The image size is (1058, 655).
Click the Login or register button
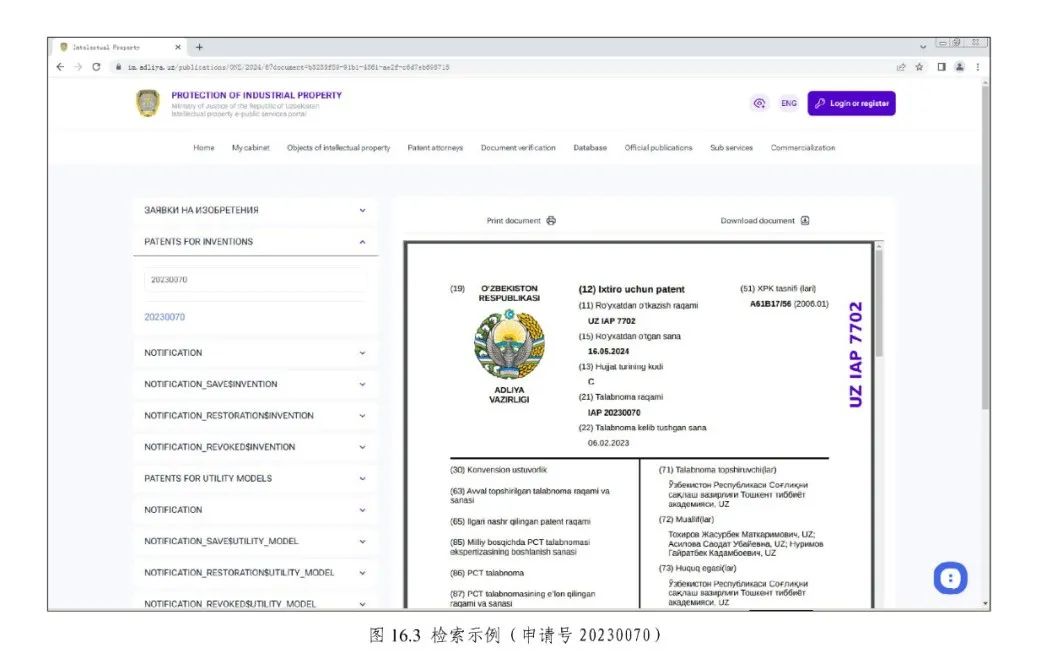point(851,103)
